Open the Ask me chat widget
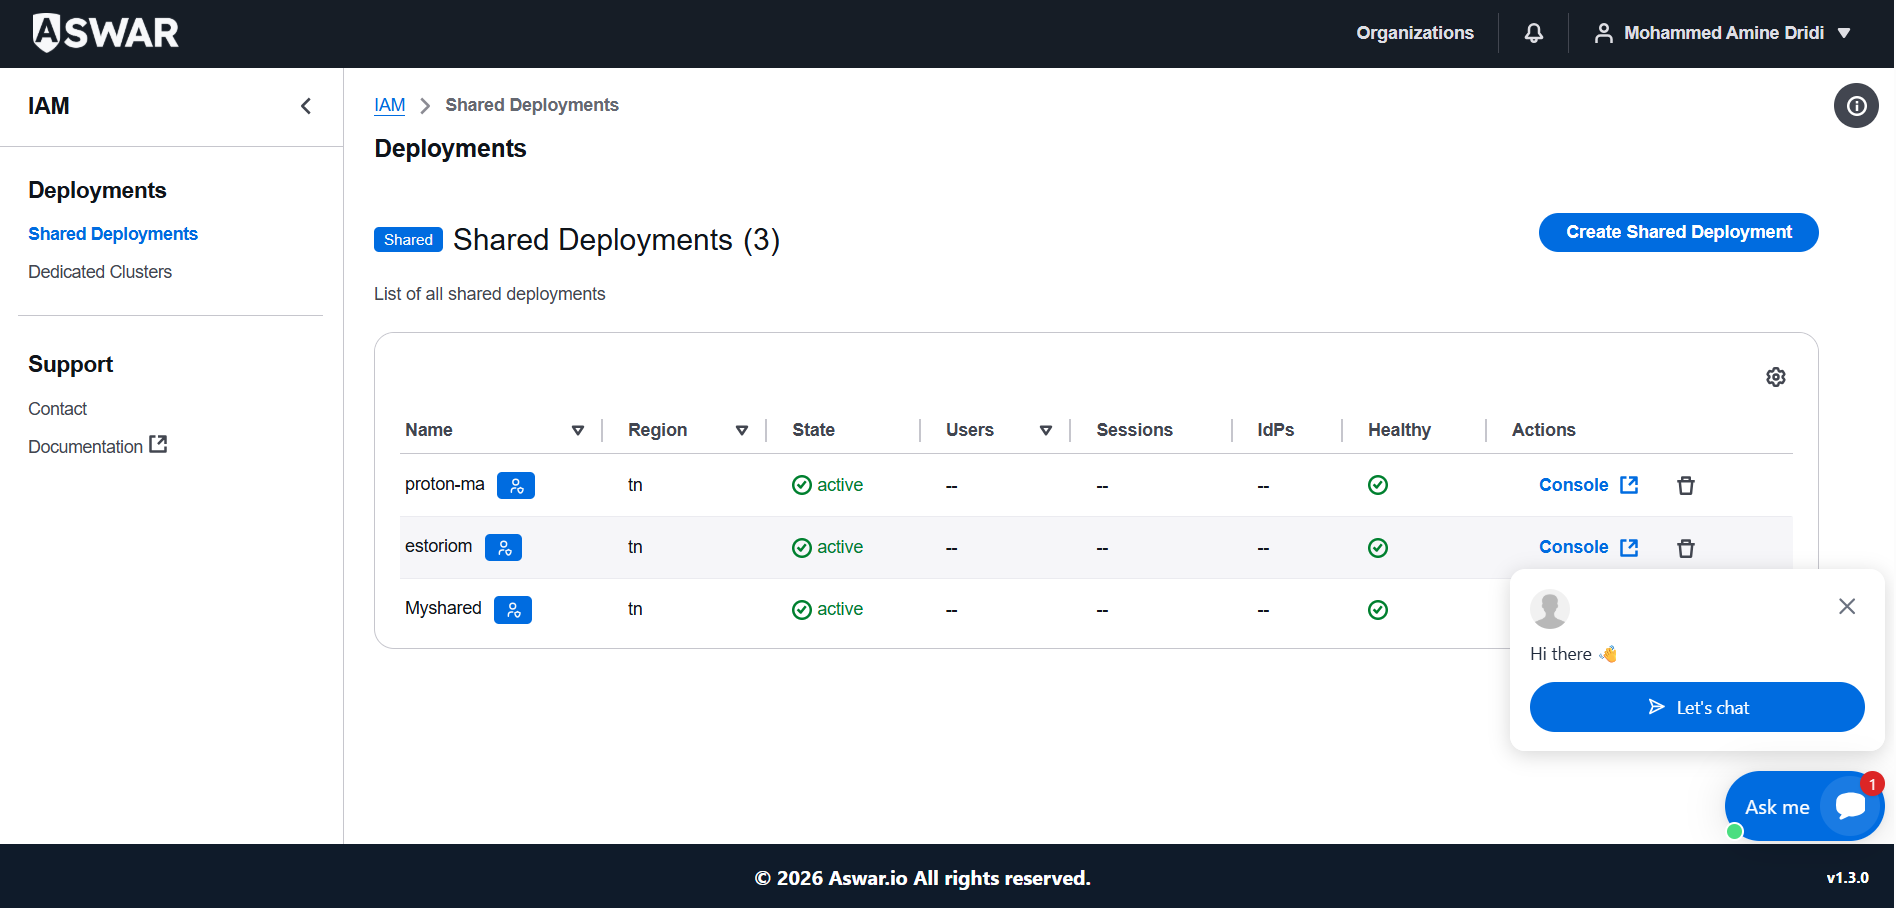The image size is (1896, 908). pos(1803,806)
